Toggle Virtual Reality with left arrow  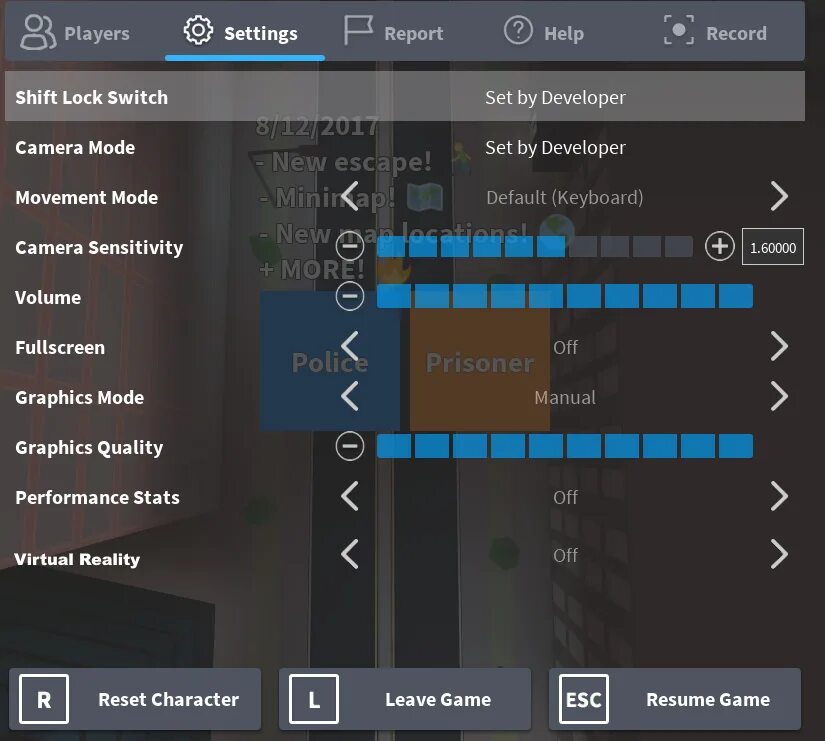[350, 554]
